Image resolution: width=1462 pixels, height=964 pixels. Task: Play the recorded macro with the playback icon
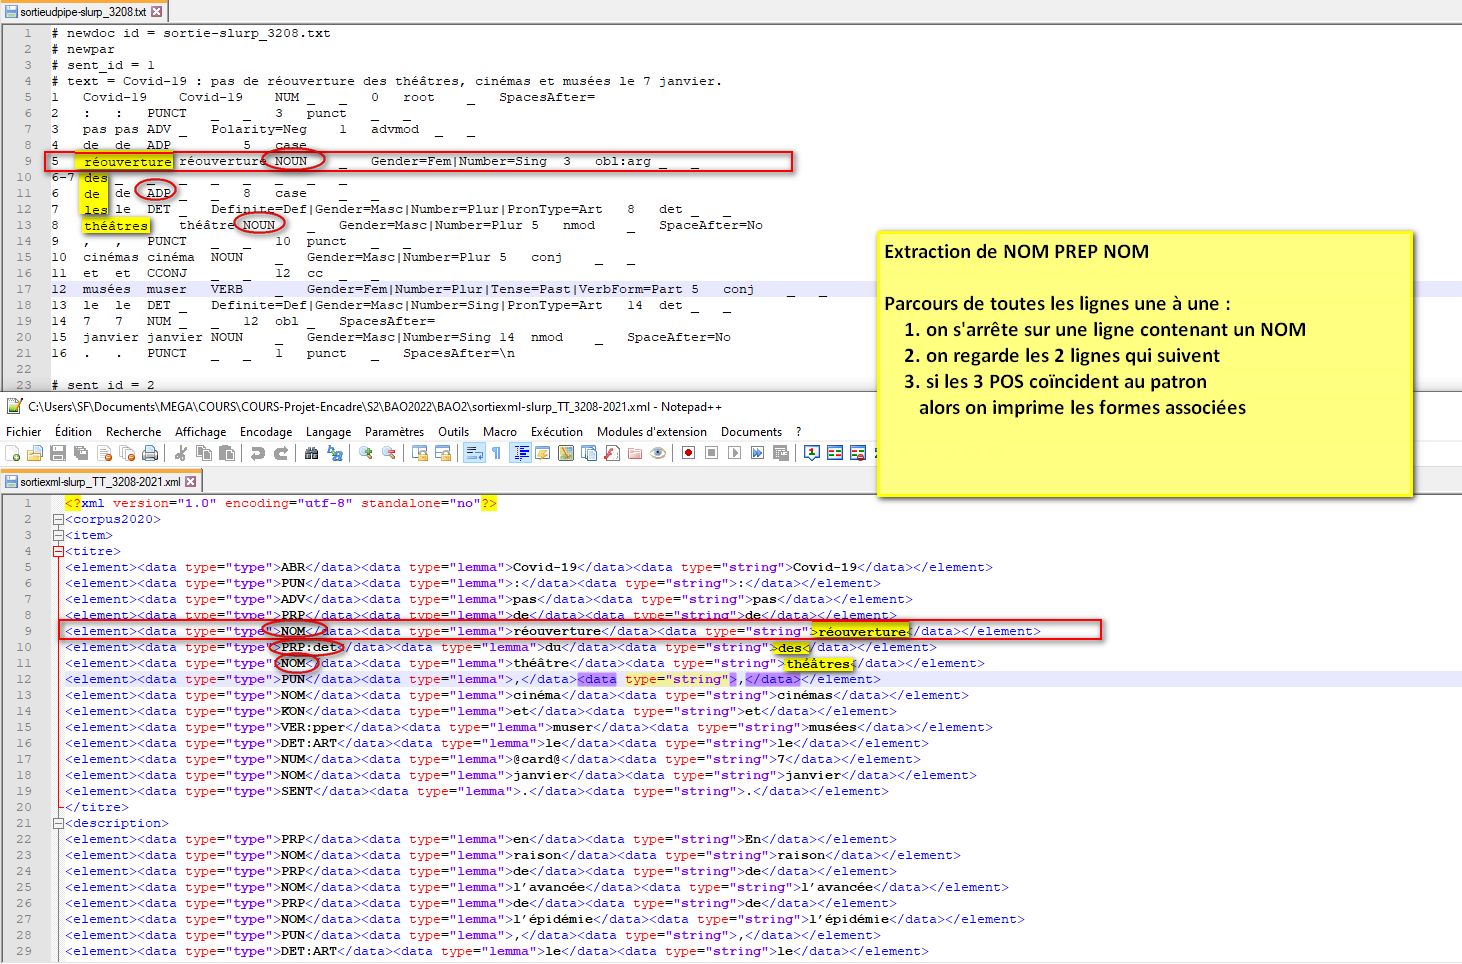(x=734, y=453)
